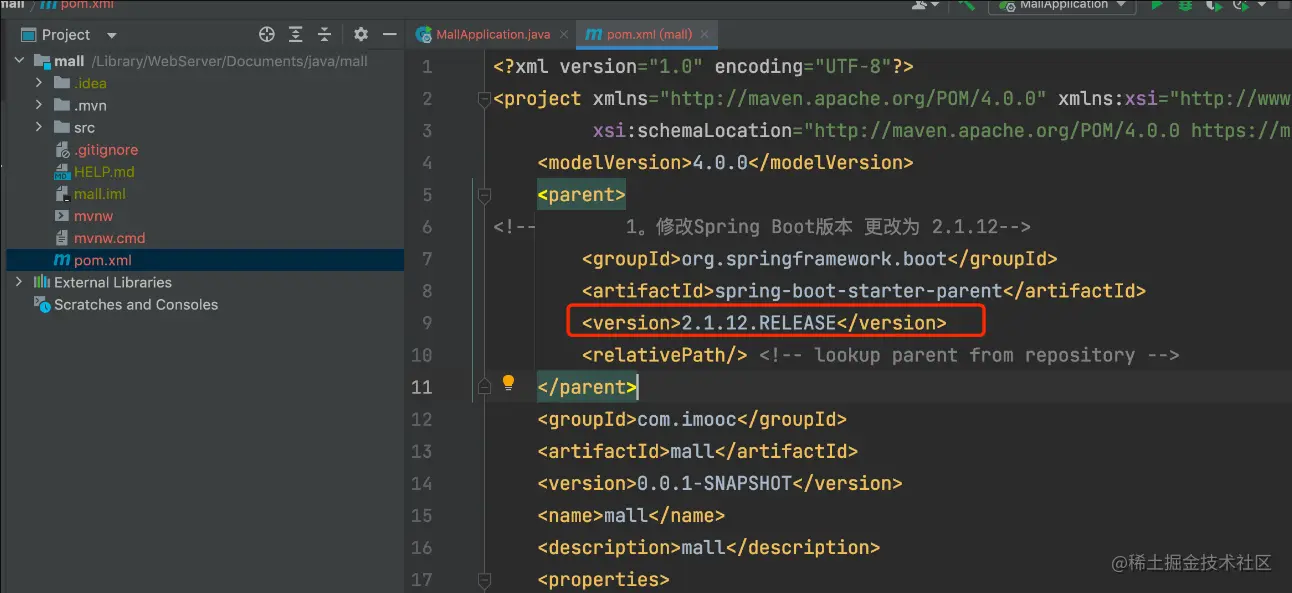Collapse the mall root folder

(19, 61)
